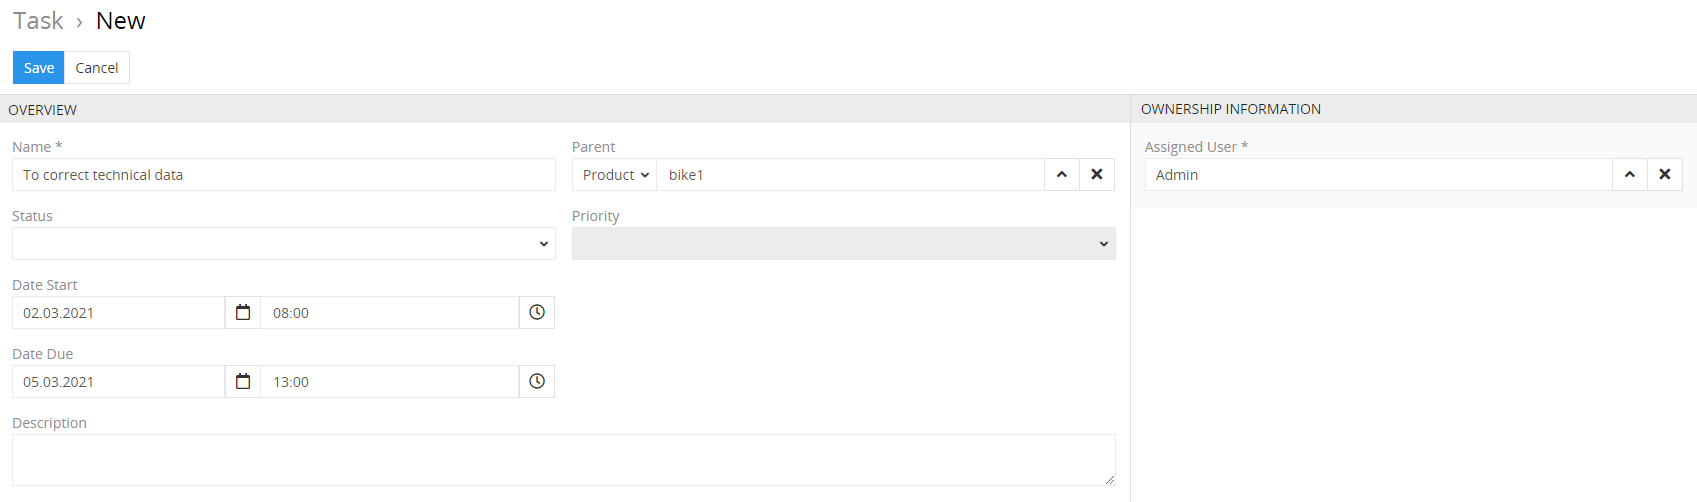
Task: Clear the Parent bike1 selection
Action: tap(1097, 175)
